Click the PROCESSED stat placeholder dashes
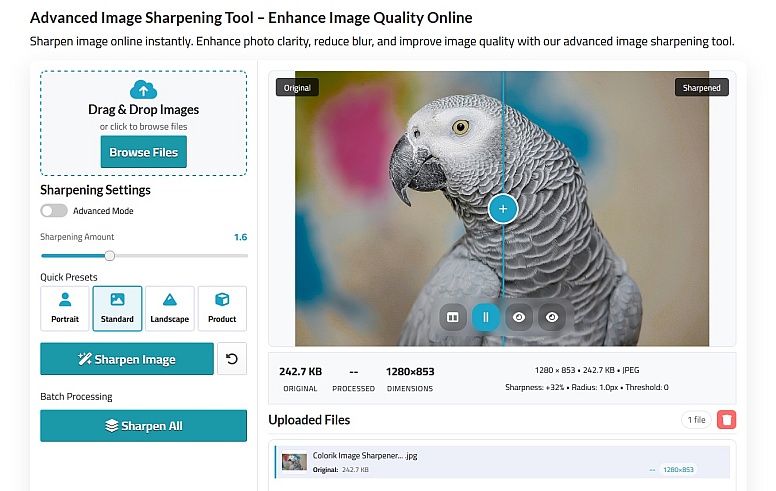The height and width of the screenshot is (491, 776). pos(353,371)
